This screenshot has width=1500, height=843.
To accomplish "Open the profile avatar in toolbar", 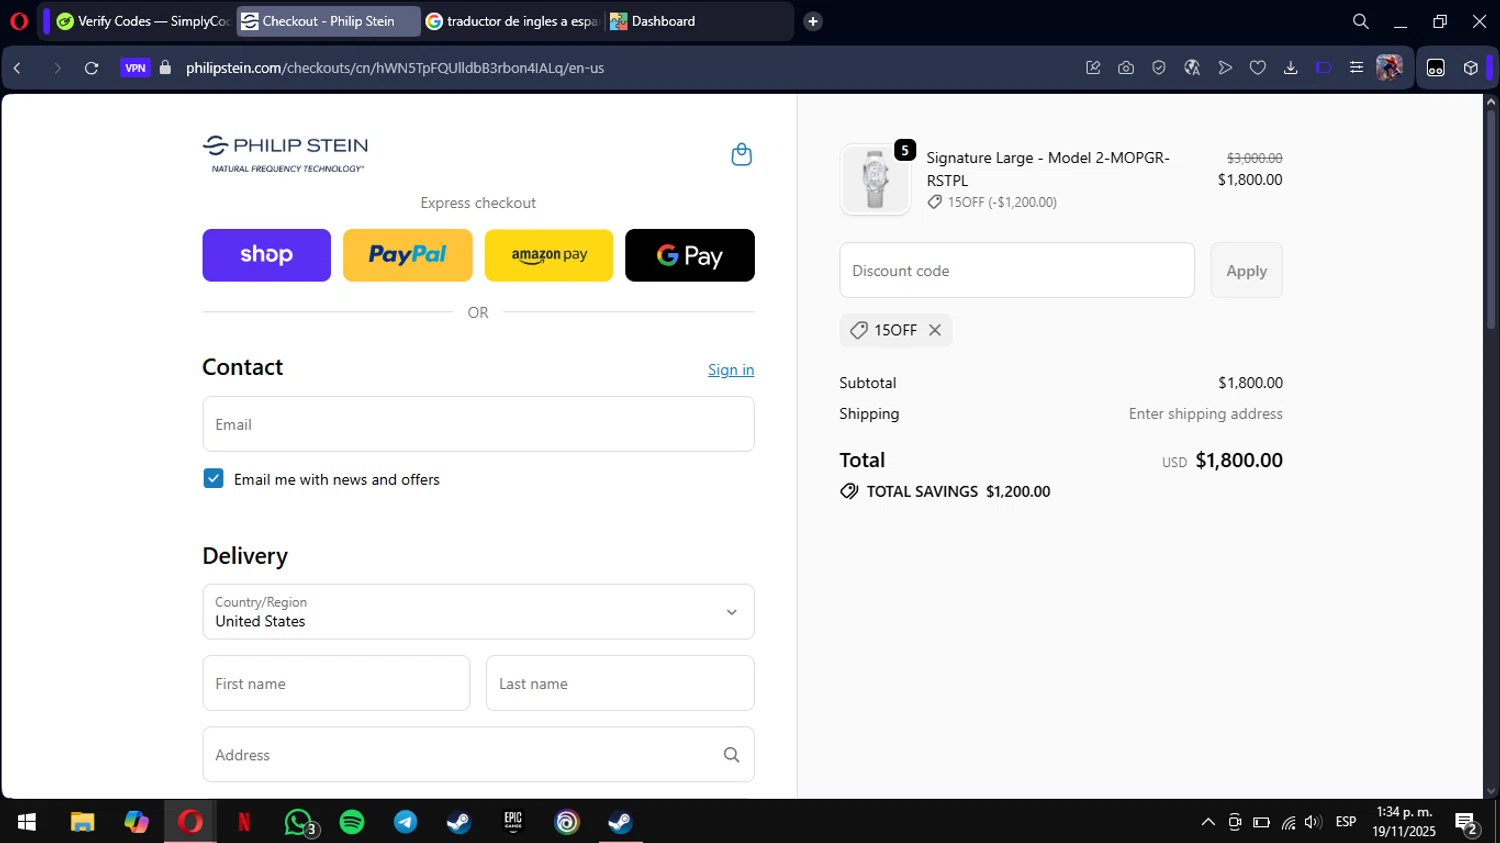I will tap(1389, 68).
